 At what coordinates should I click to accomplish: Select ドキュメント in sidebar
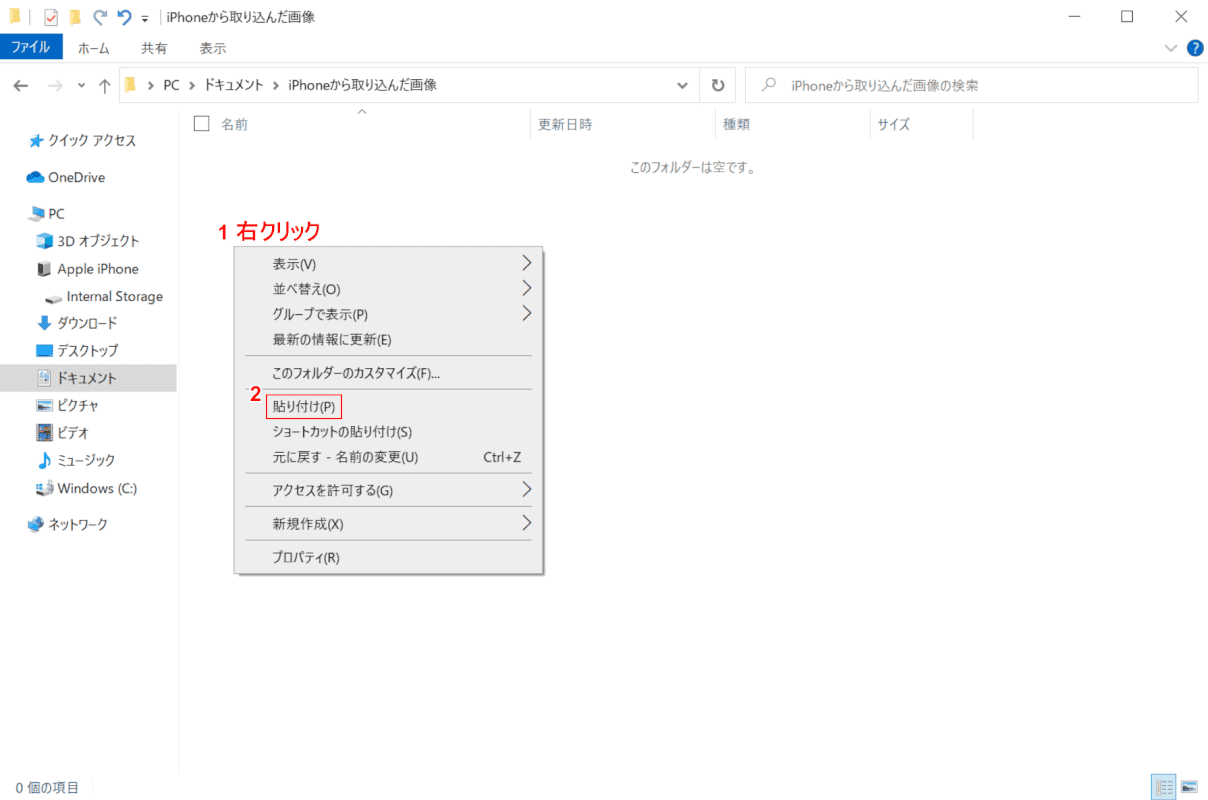88,378
